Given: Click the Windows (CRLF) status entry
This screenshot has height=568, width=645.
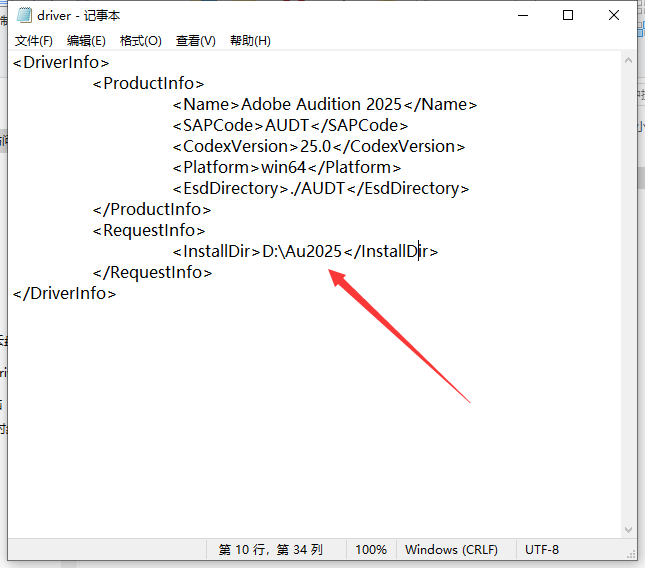Looking at the screenshot, I should pyautogui.click(x=451, y=549).
